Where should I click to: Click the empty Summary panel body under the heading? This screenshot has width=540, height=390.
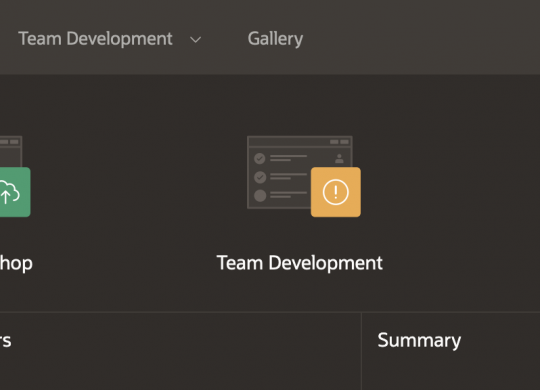click(451, 374)
